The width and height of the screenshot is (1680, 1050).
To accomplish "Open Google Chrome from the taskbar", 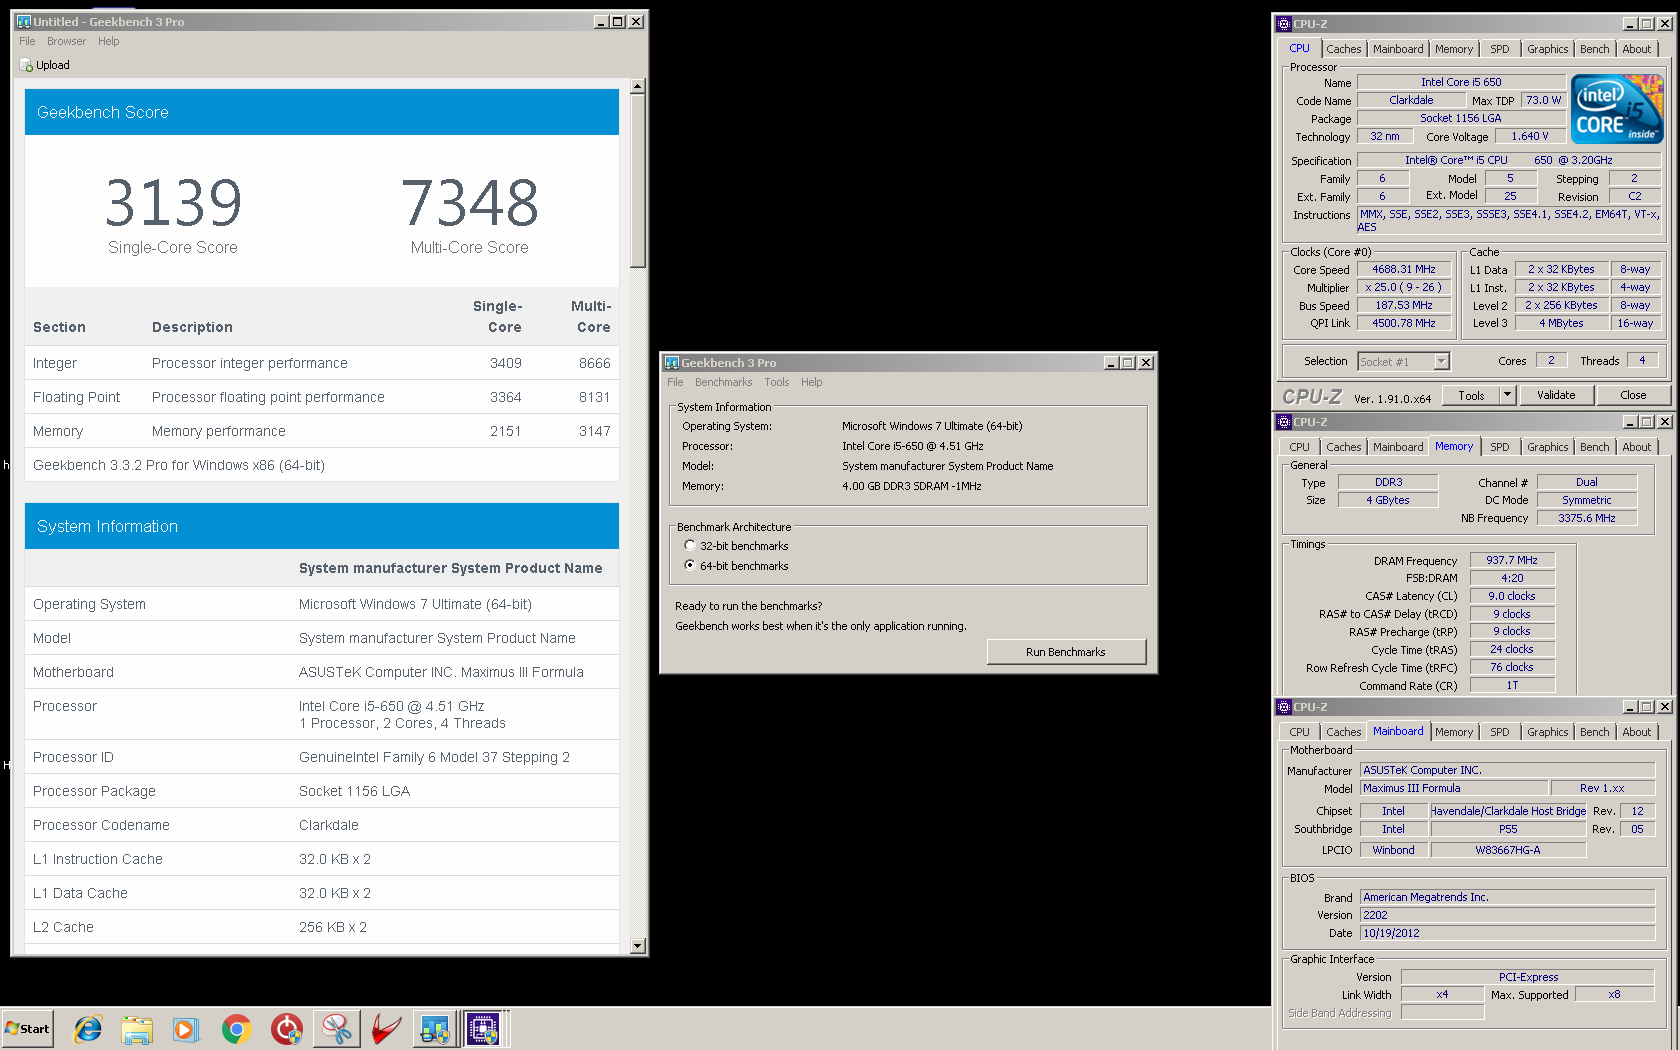I will click(x=236, y=1028).
